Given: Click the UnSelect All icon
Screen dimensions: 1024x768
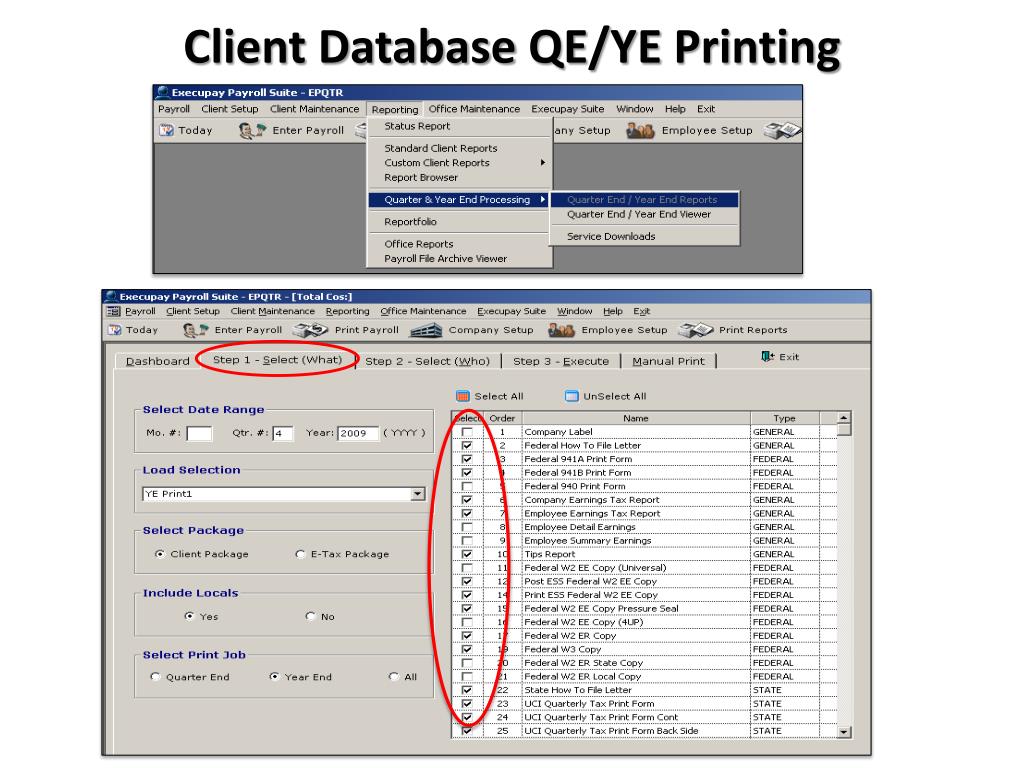Looking at the screenshot, I should coord(571,396).
